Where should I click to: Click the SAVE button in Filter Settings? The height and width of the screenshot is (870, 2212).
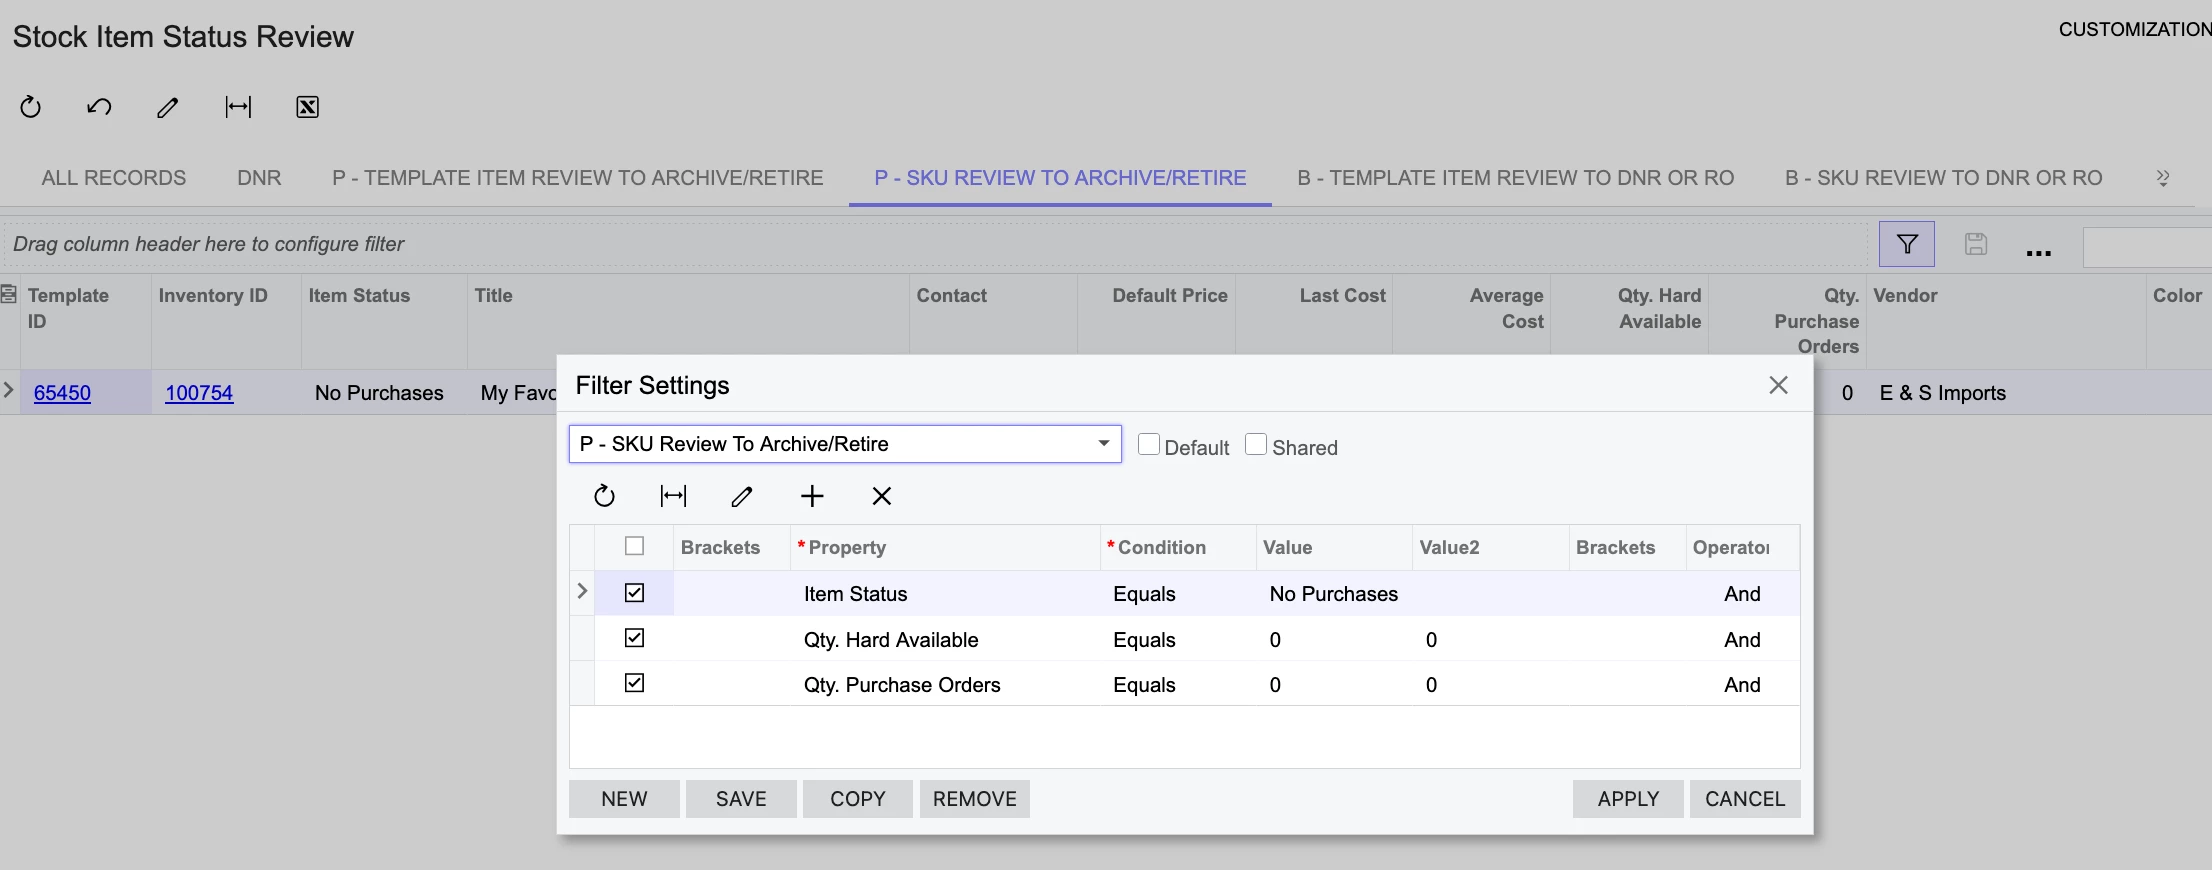741,799
